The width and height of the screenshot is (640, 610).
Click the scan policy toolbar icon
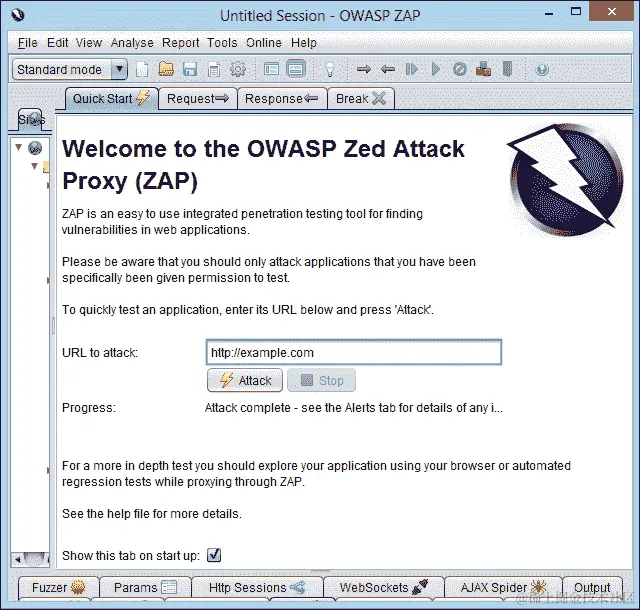point(507,69)
